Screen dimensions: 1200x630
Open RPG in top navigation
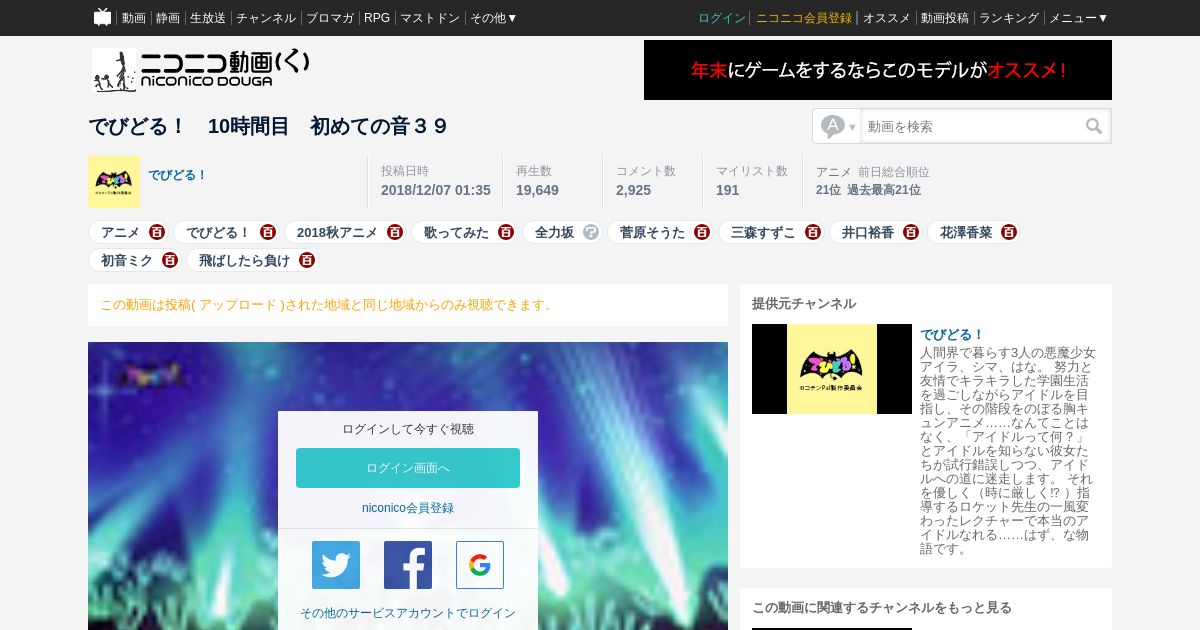click(377, 18)
